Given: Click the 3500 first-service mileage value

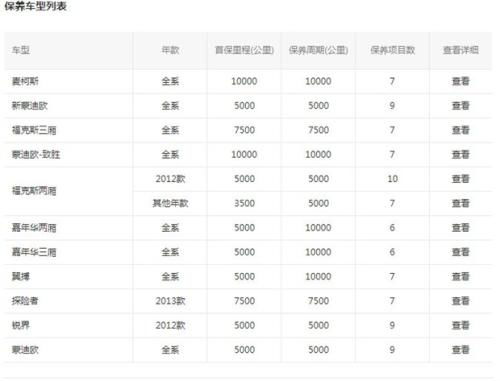Looking at the screenshot, I should click(x=244, y=203).
